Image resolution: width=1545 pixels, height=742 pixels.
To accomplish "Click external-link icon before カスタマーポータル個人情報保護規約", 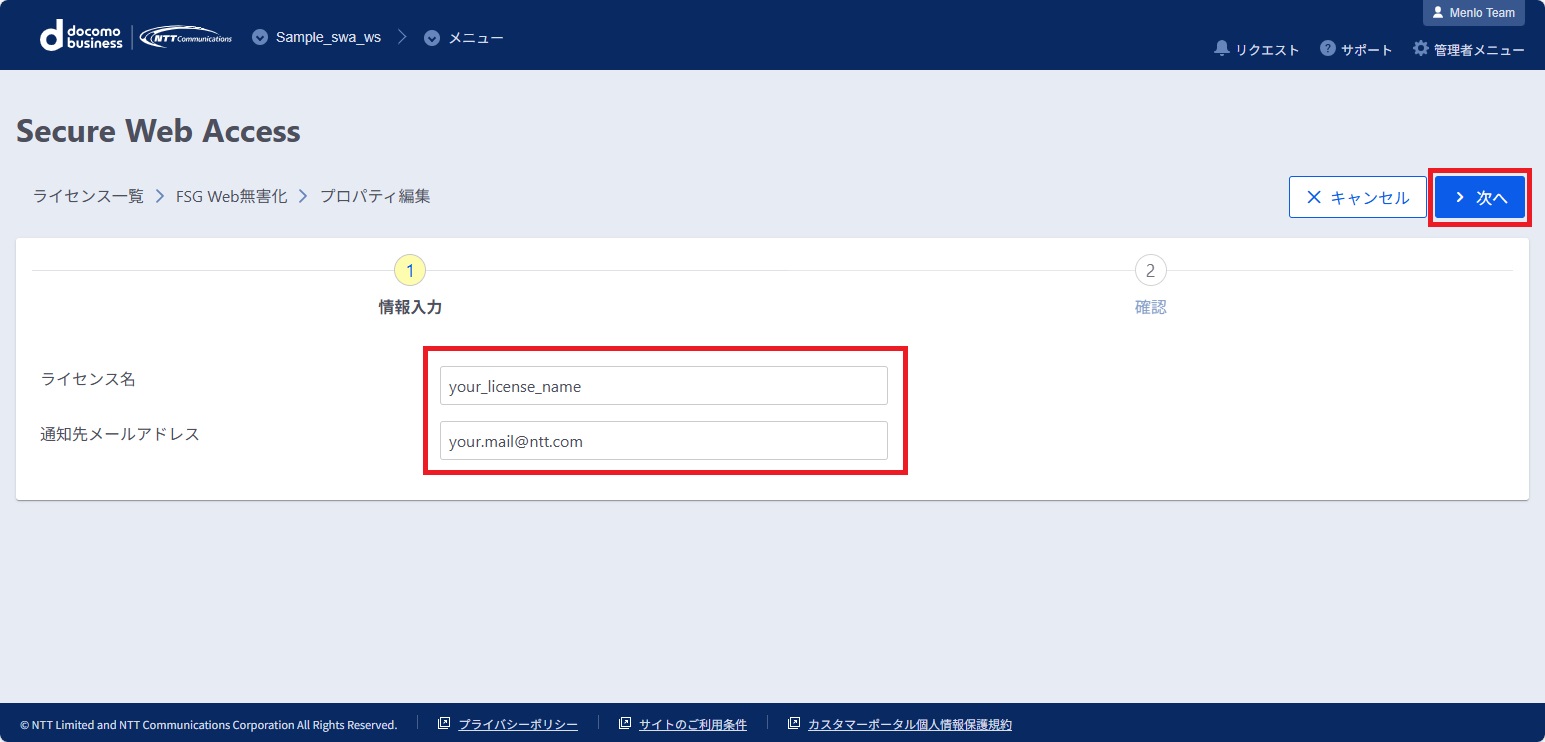I will (x=794, y=723).
